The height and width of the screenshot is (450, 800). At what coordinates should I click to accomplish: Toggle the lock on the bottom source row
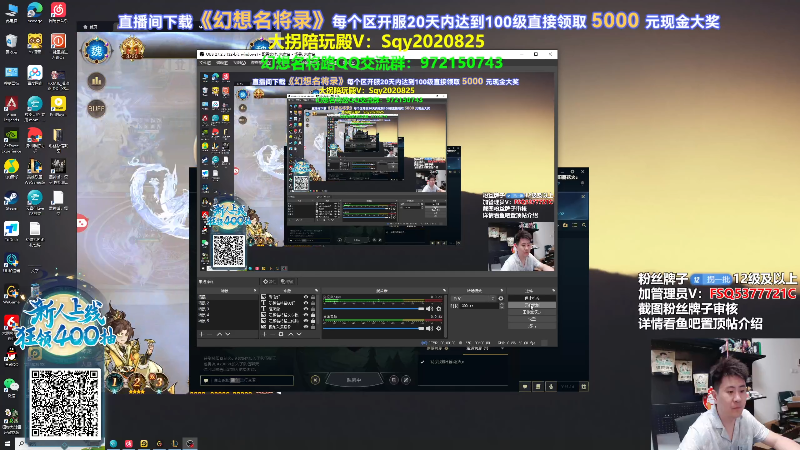pyautogui.click(x=313, y=327)
